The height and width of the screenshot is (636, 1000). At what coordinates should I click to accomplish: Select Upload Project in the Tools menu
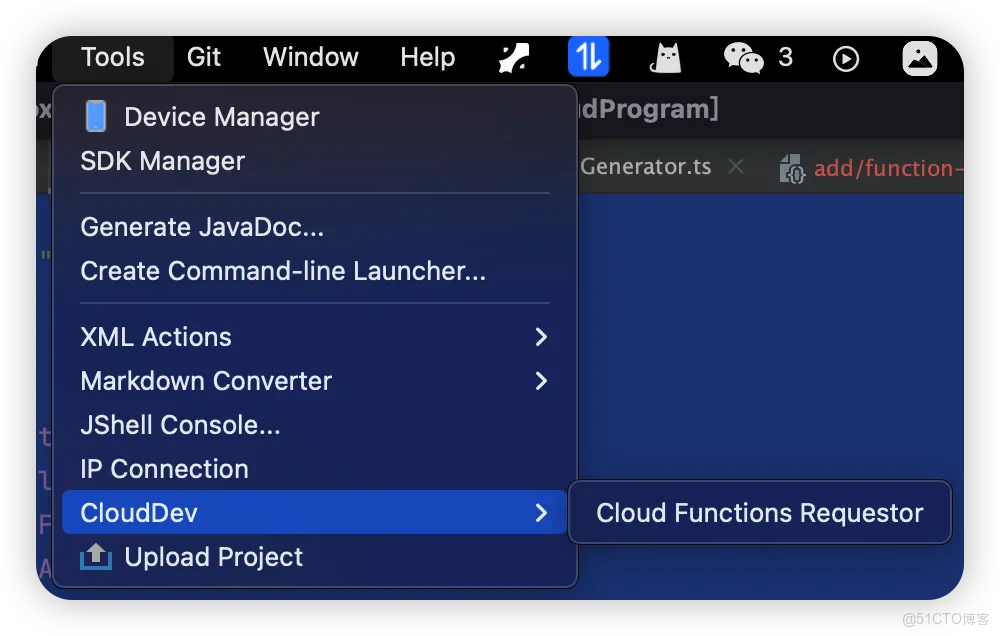click(x=314, y=557)
